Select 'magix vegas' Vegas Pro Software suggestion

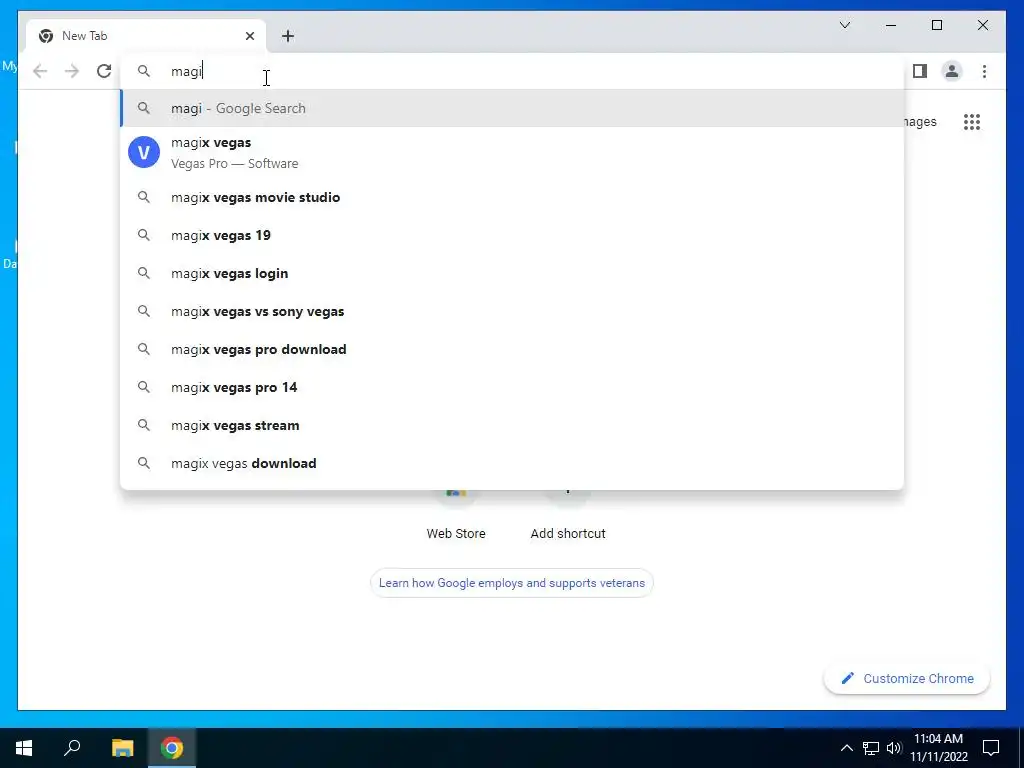[x=512, y=153]
